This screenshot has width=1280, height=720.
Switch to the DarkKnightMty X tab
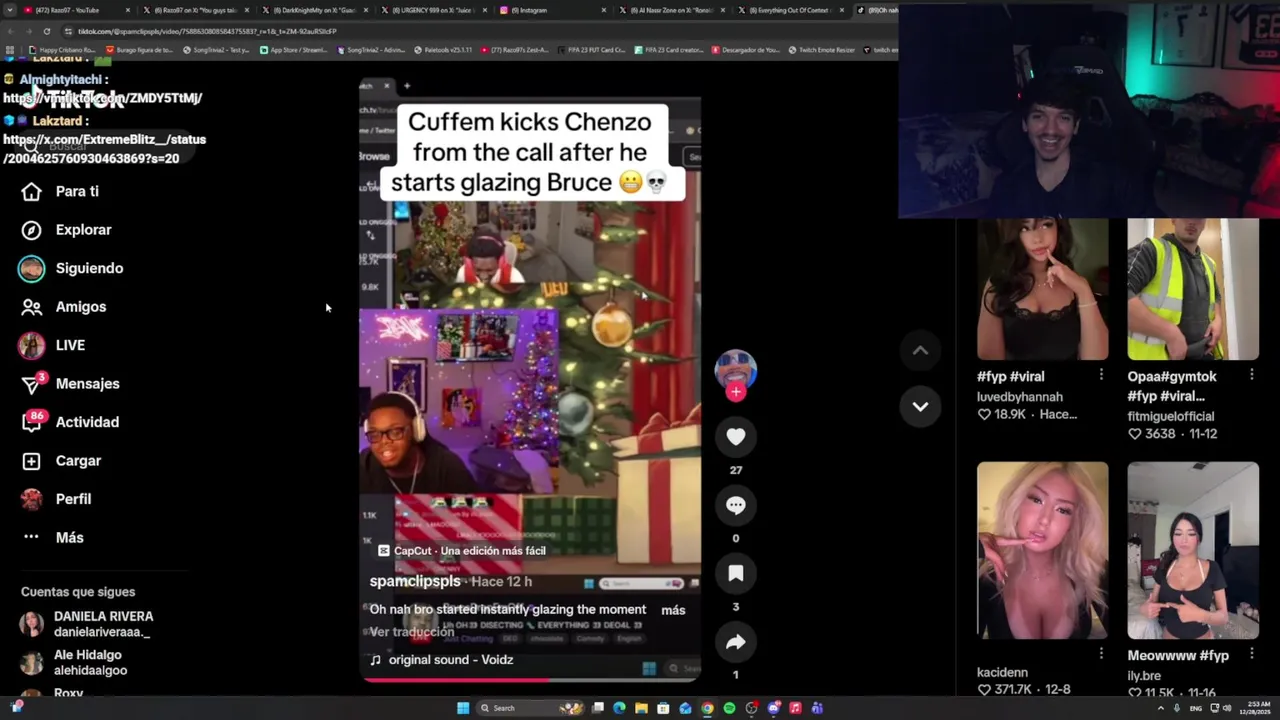(x=314, y=10)
